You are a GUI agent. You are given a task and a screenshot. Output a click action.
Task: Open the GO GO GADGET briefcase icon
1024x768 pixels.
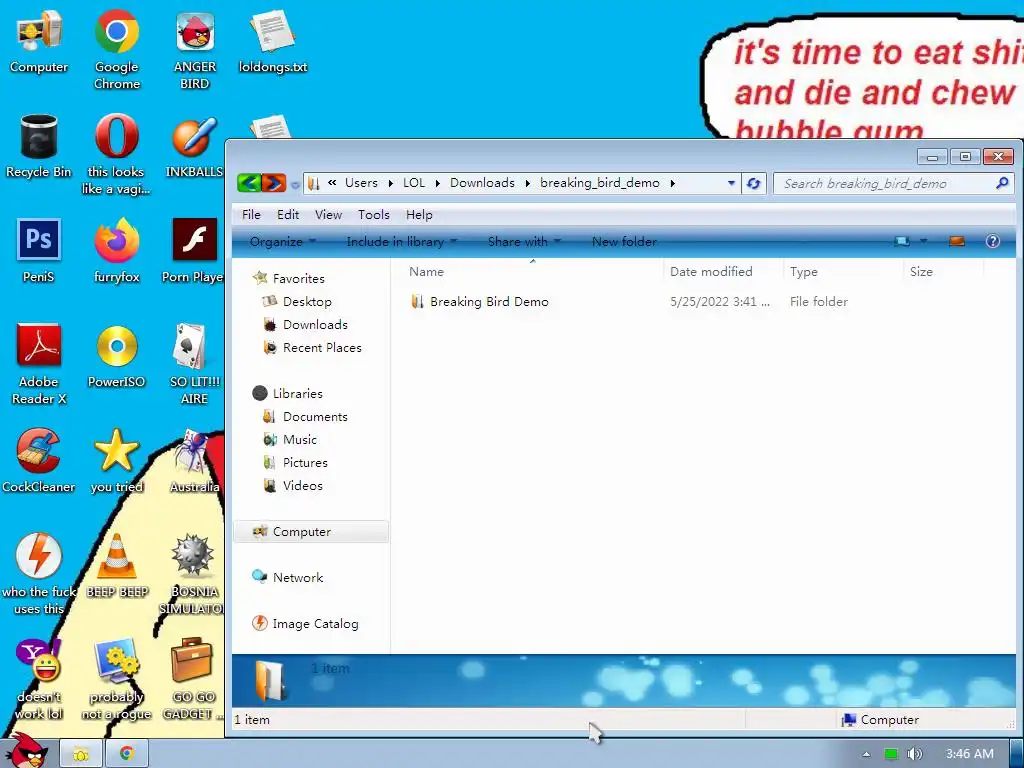tap(192, 679)
